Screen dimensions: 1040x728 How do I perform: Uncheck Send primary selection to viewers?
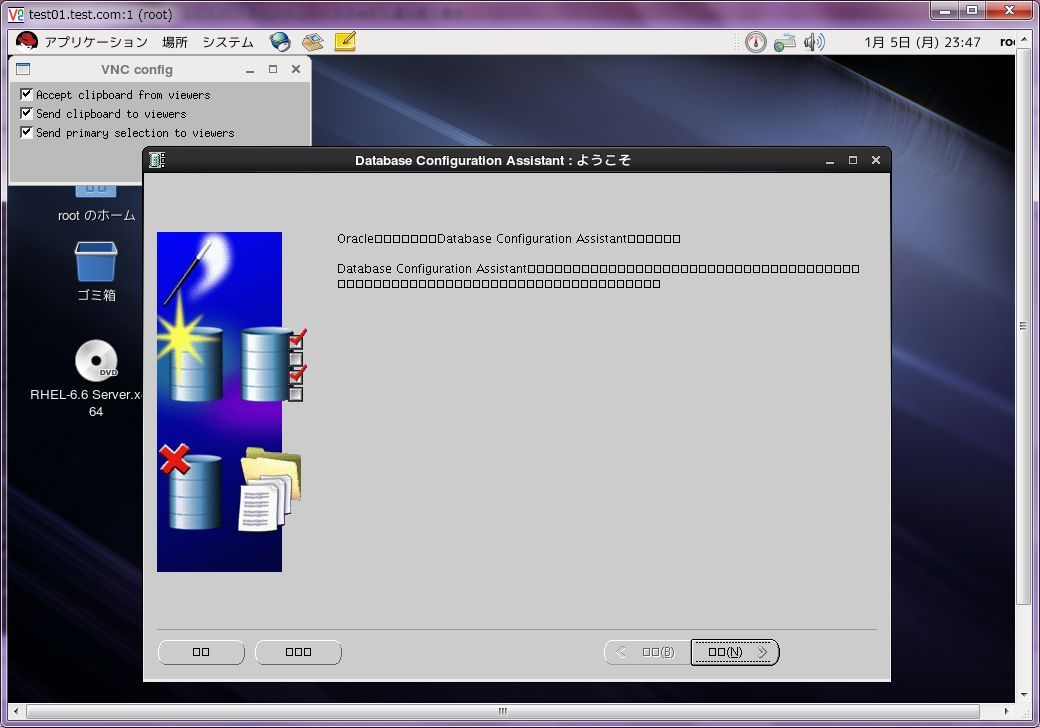[27, 132]
